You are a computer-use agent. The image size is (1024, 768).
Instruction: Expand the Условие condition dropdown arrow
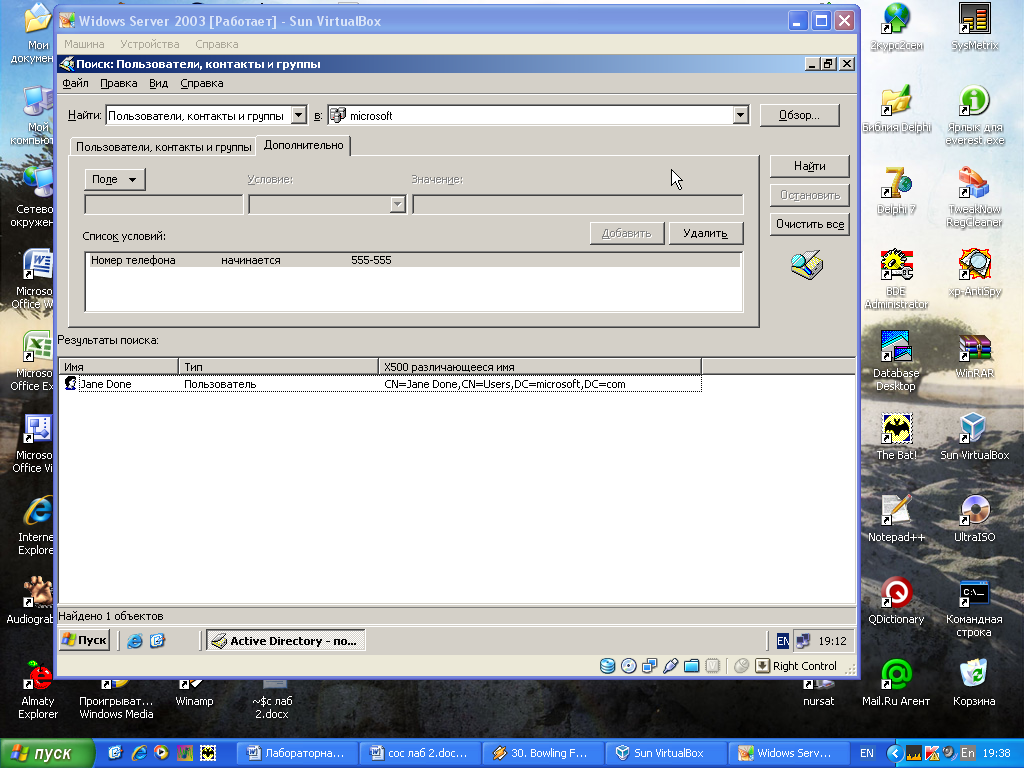point(398,204)
